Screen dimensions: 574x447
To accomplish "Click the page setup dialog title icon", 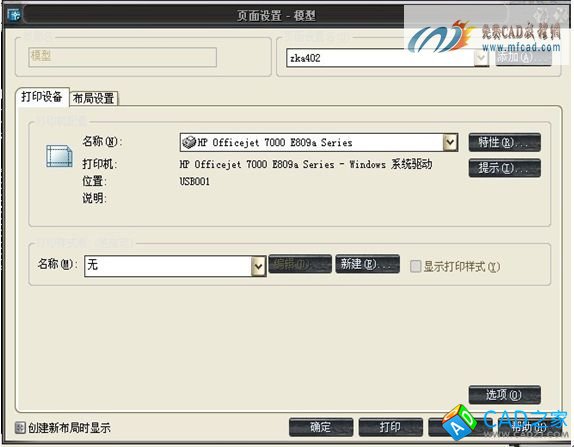I will tap(14, 14).
